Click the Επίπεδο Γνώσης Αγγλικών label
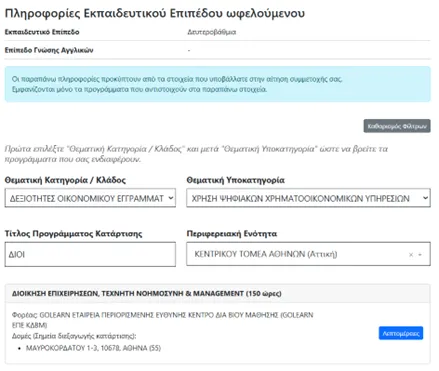Image resolution: width=439 pixels, height=371 pixels. pos(49,50)
